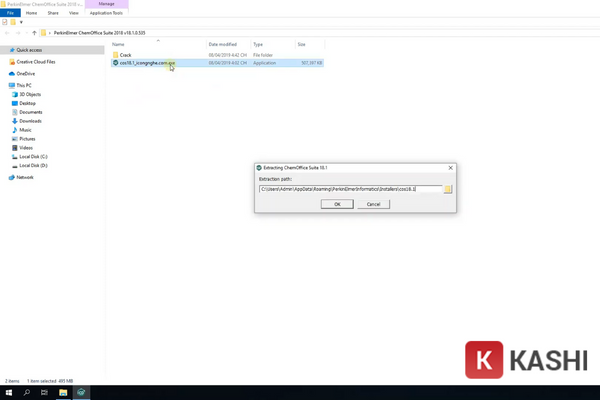The height and width of the screenshot is (400, 600).
Task: Click the up-directory arrow in navigation bar
Action: (x=34, y=33)
